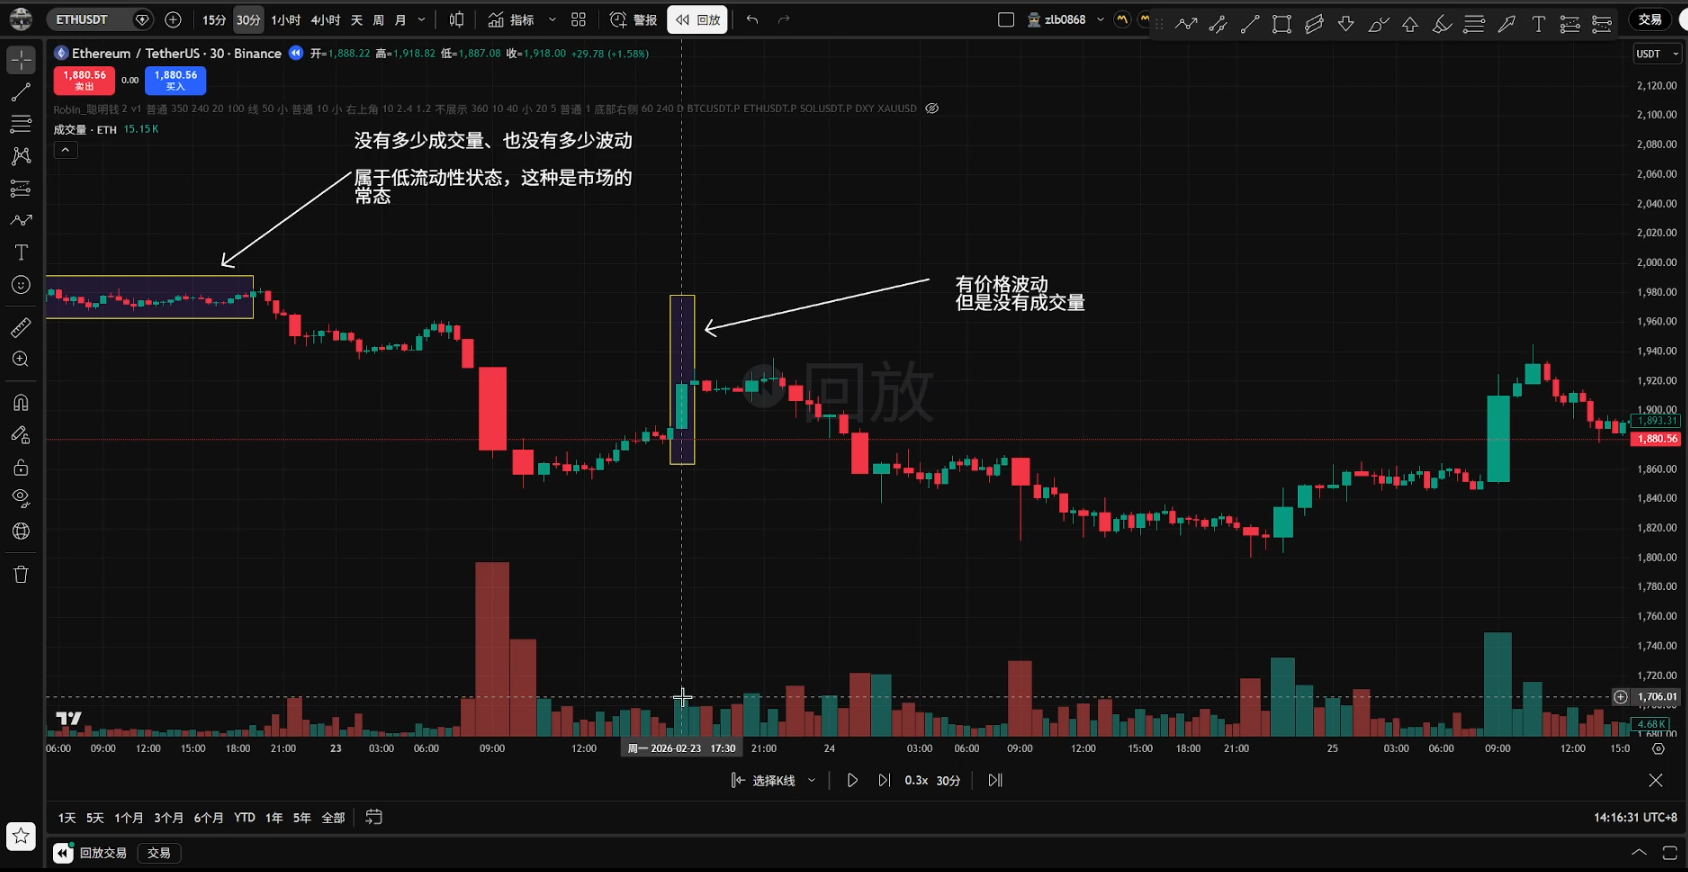Click the zoom-in magnifier tool

pos(20,360)
